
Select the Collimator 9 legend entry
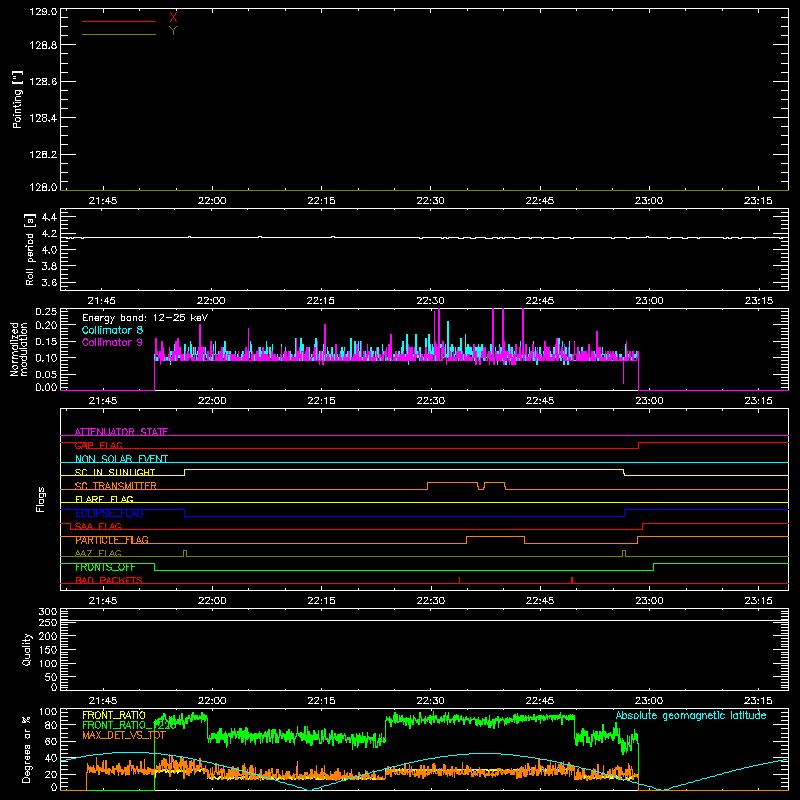point(112,342)
